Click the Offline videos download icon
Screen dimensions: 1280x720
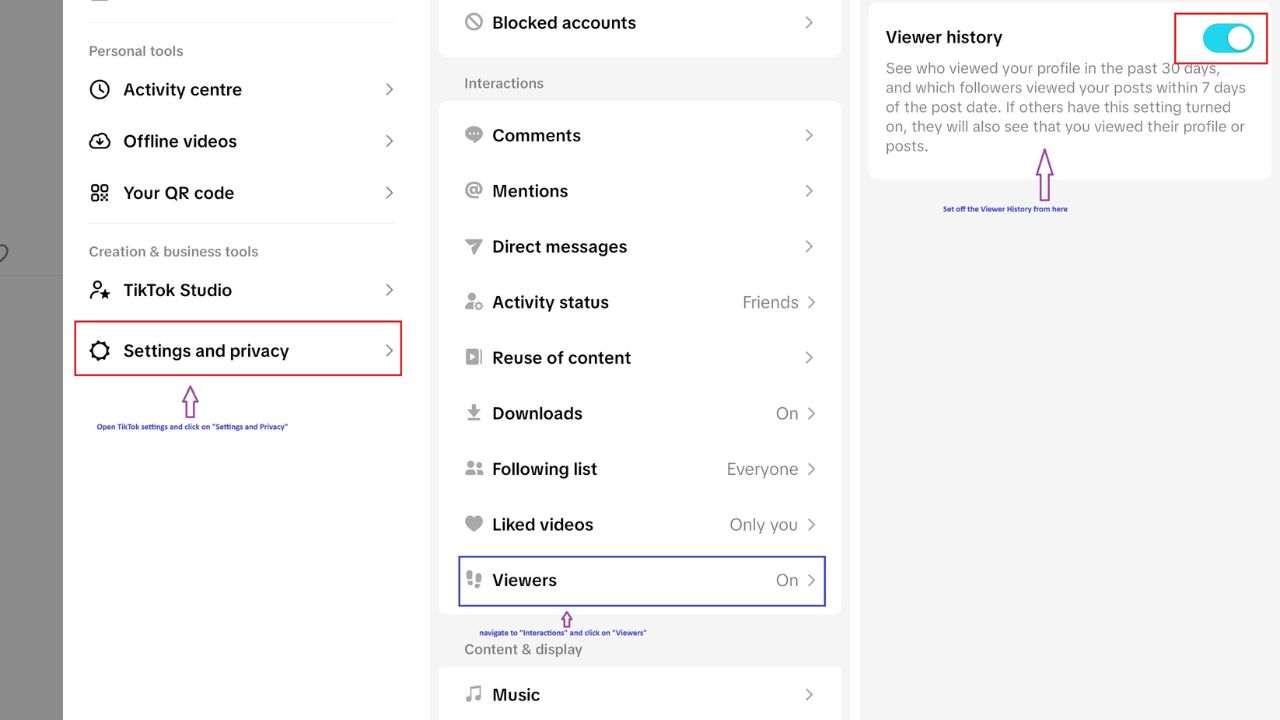100,141
